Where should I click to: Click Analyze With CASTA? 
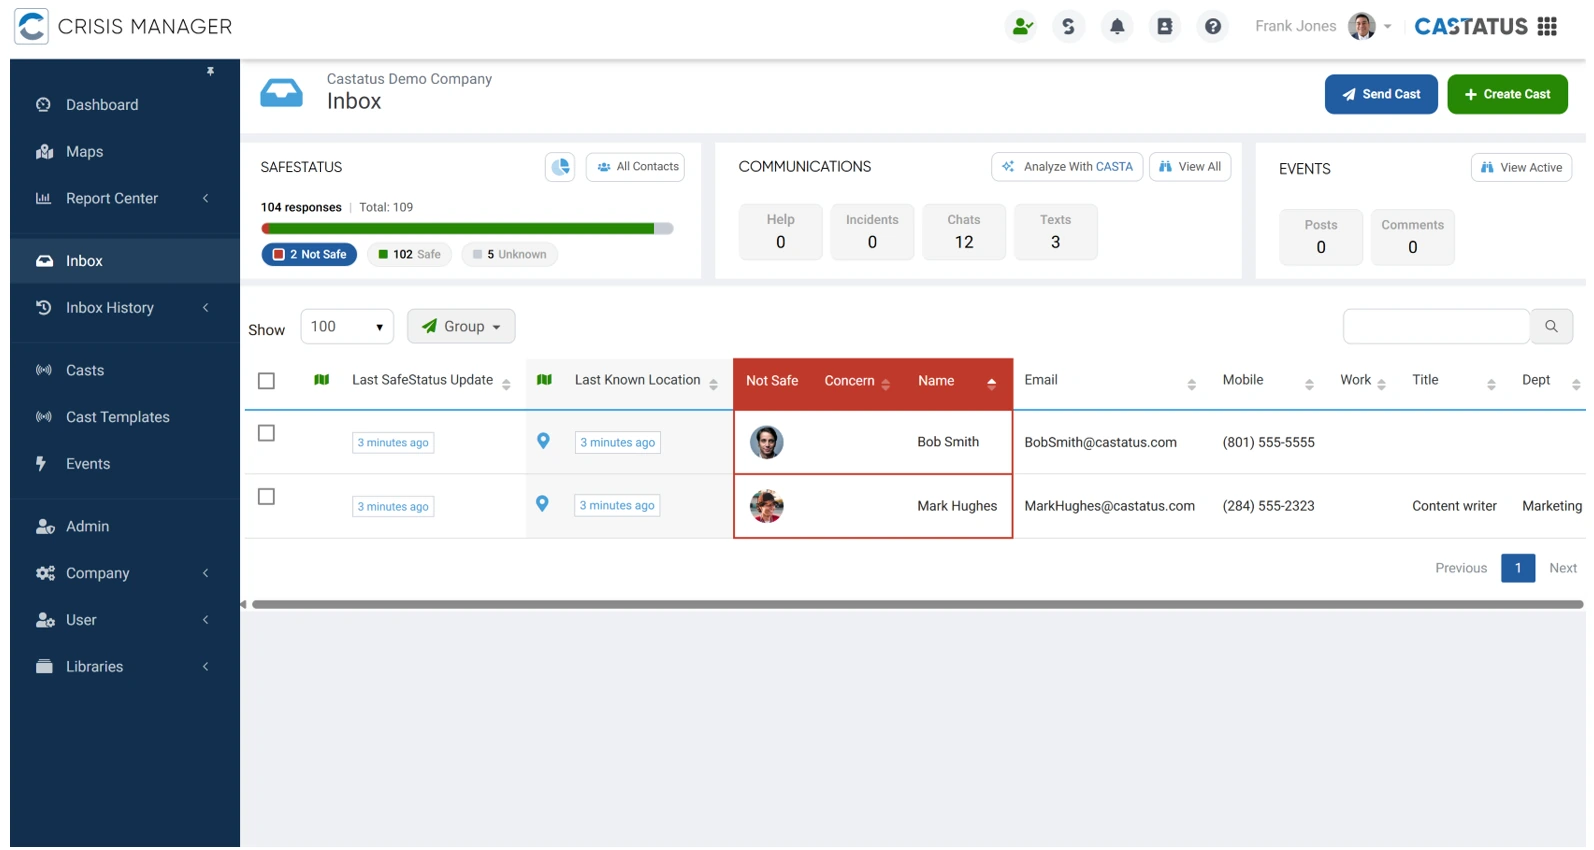tap(1067, 167)
